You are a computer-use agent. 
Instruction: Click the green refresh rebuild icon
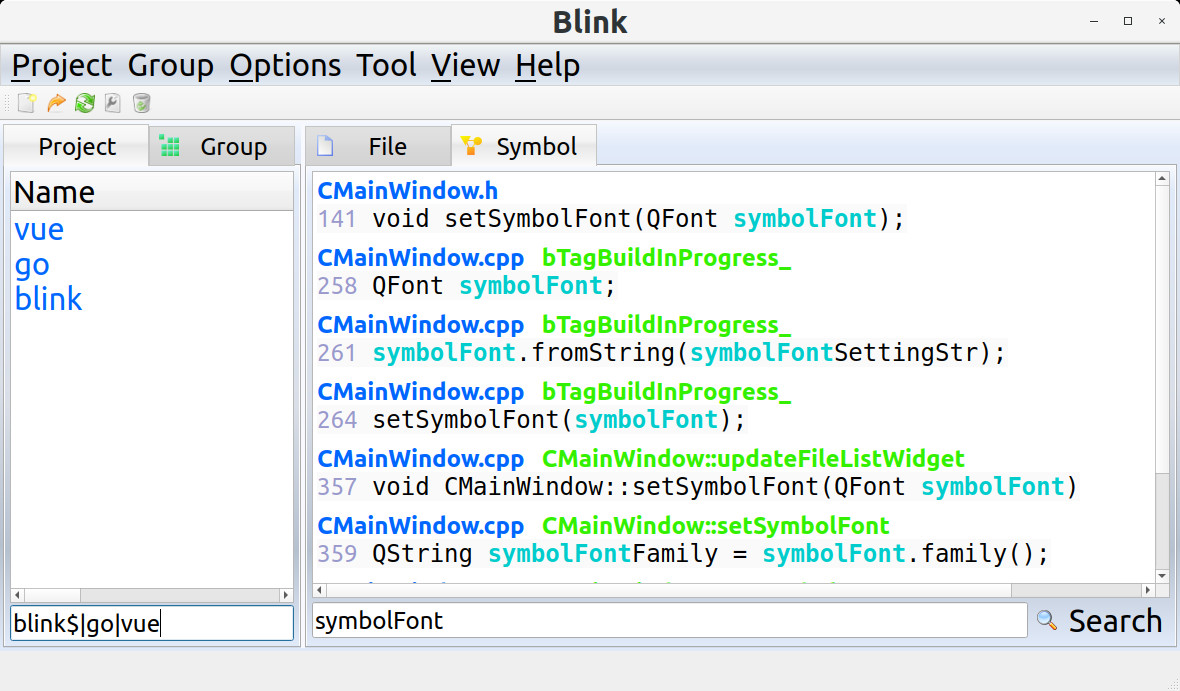[x=85, y=102]
